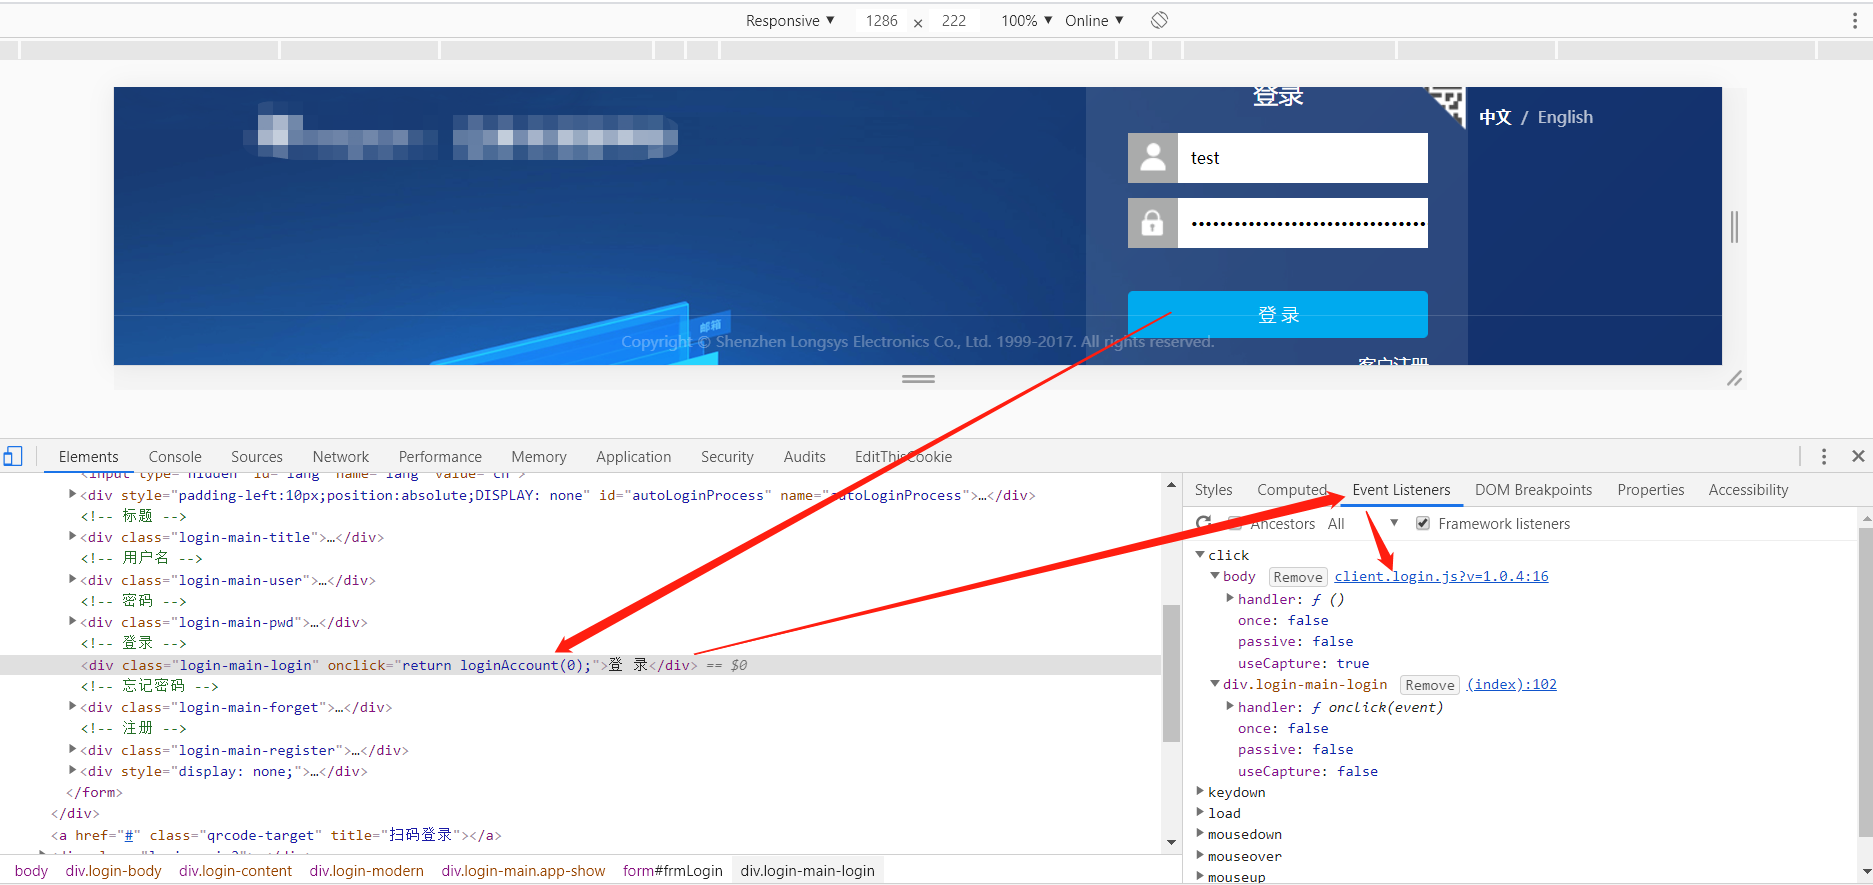Switch to the Network tab
The height and width of the screenshot is (885, 1873).
[x=341, y=456]
